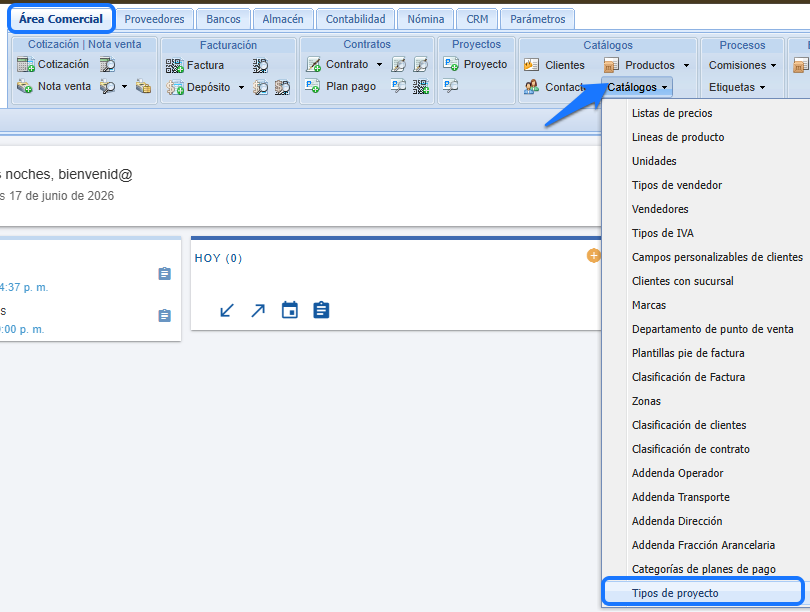Screen dimensions: 810x612
Task: Create a new Contrato
Action: coord(337,65)
